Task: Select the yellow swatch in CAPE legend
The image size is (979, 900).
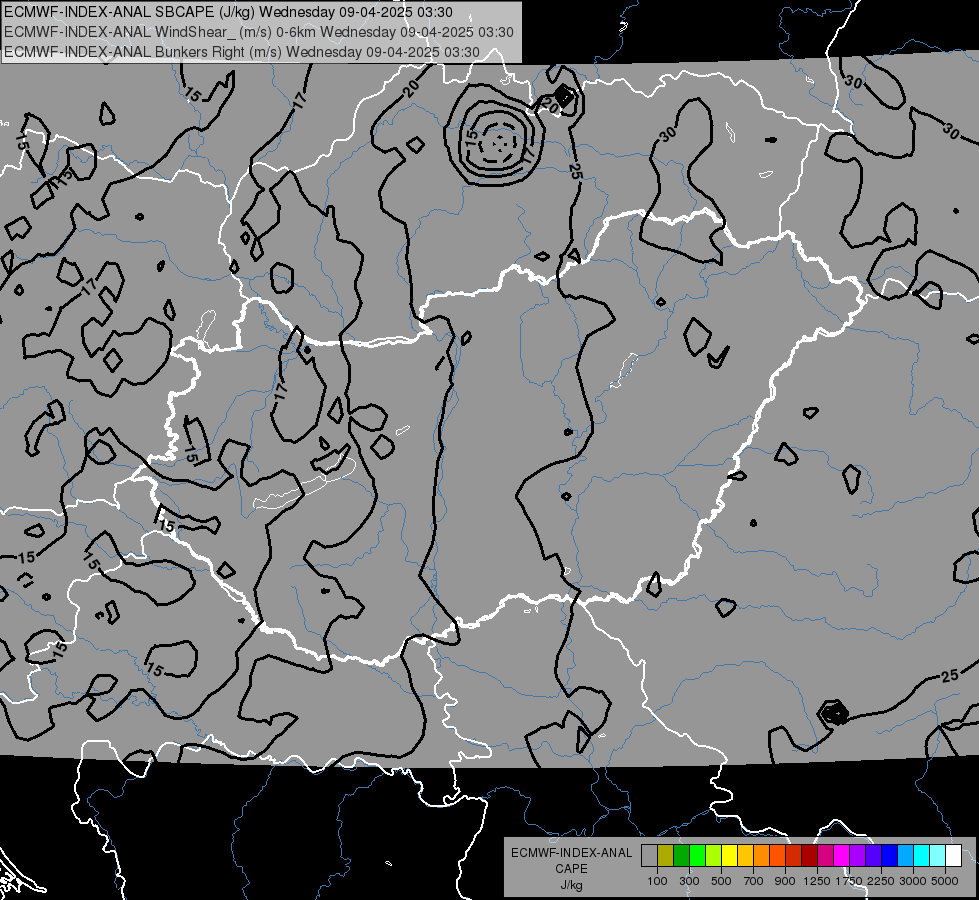Action: [729, 856]
